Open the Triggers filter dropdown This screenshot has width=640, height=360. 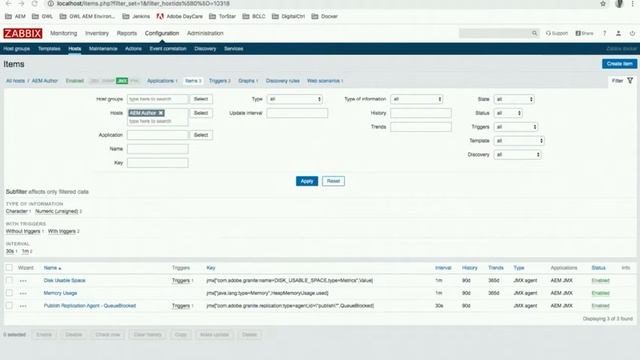point(516,127)
